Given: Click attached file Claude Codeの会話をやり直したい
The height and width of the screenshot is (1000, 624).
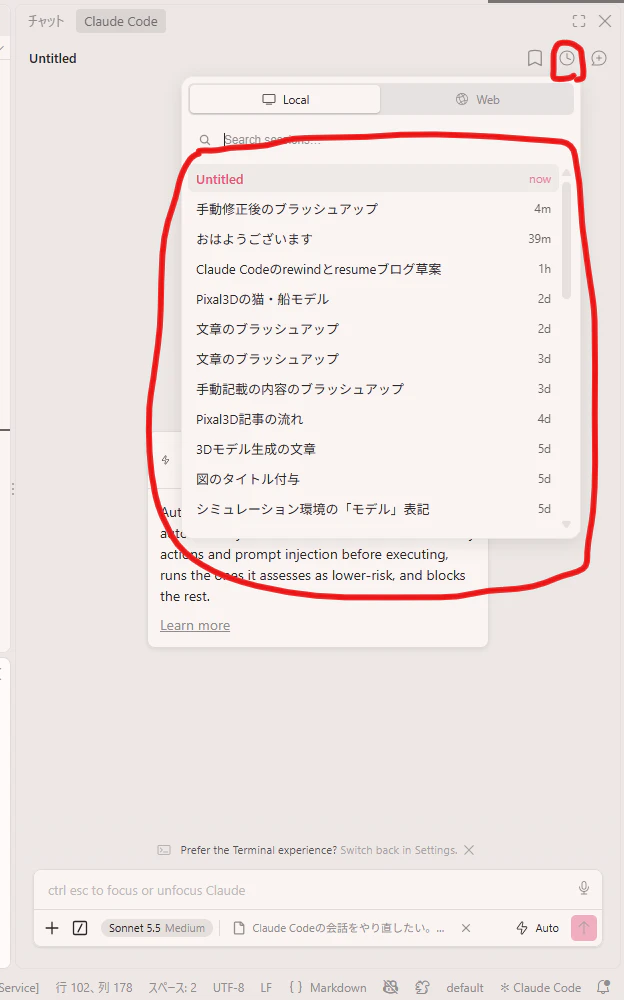Looking at the screenshot, I should point(339,928).
